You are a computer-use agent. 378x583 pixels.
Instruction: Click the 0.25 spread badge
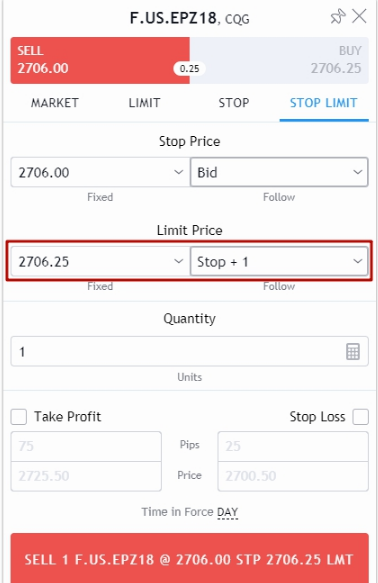pos(190,69)
